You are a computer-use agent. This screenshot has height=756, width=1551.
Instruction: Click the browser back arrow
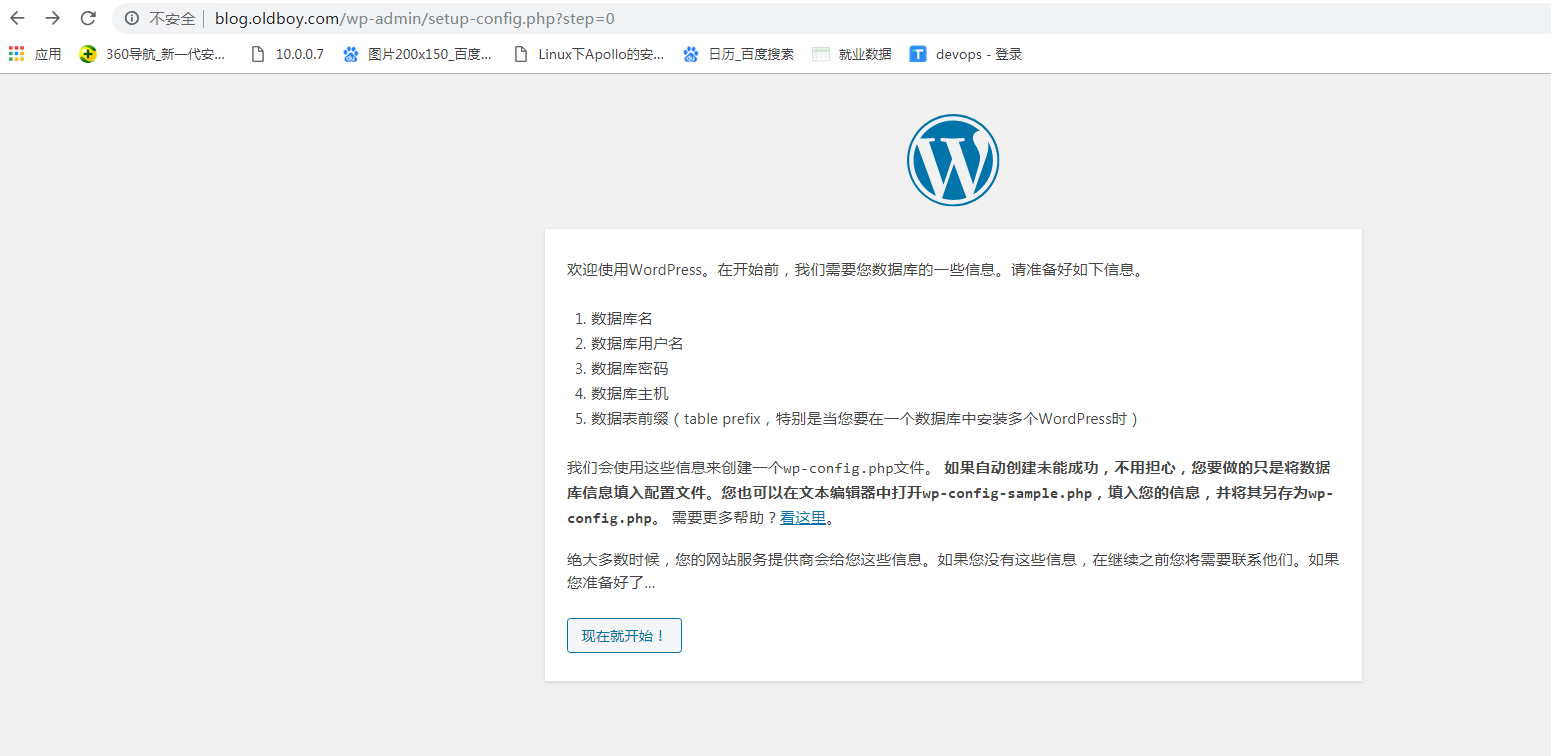coord(17,18)
